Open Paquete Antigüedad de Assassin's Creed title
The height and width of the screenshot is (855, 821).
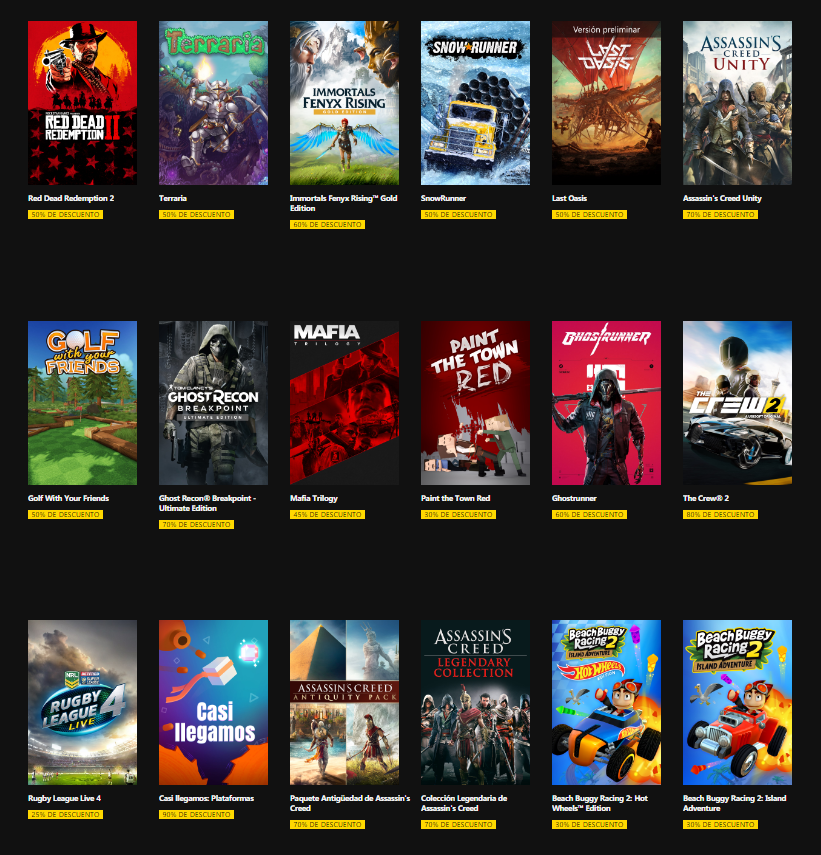tap(350, 803)
